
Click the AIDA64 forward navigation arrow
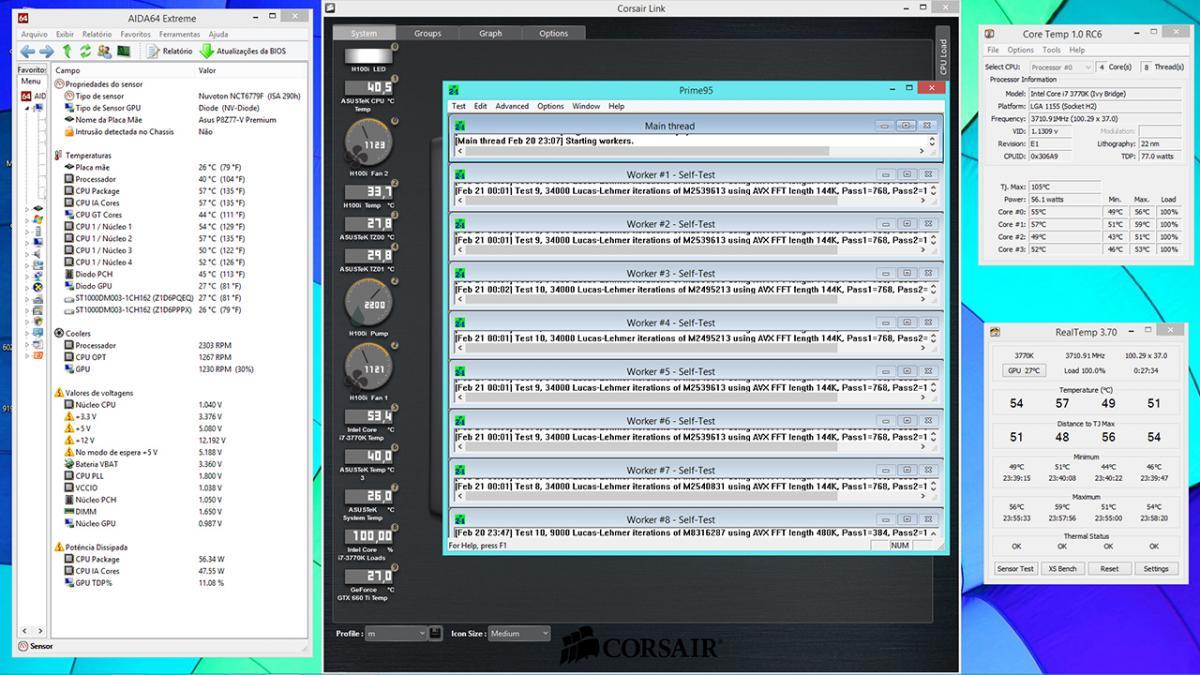pos(46,51)
